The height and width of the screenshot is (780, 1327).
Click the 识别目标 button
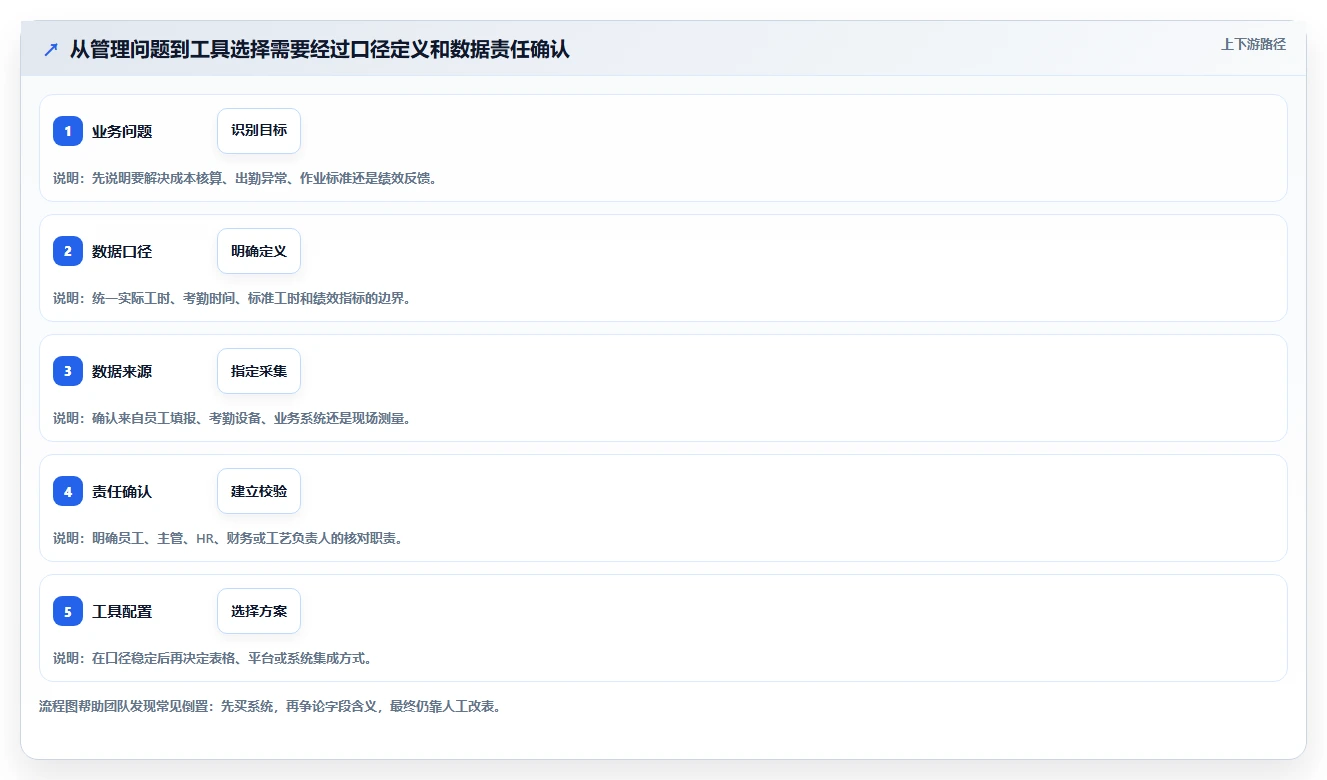coord(259,131)
